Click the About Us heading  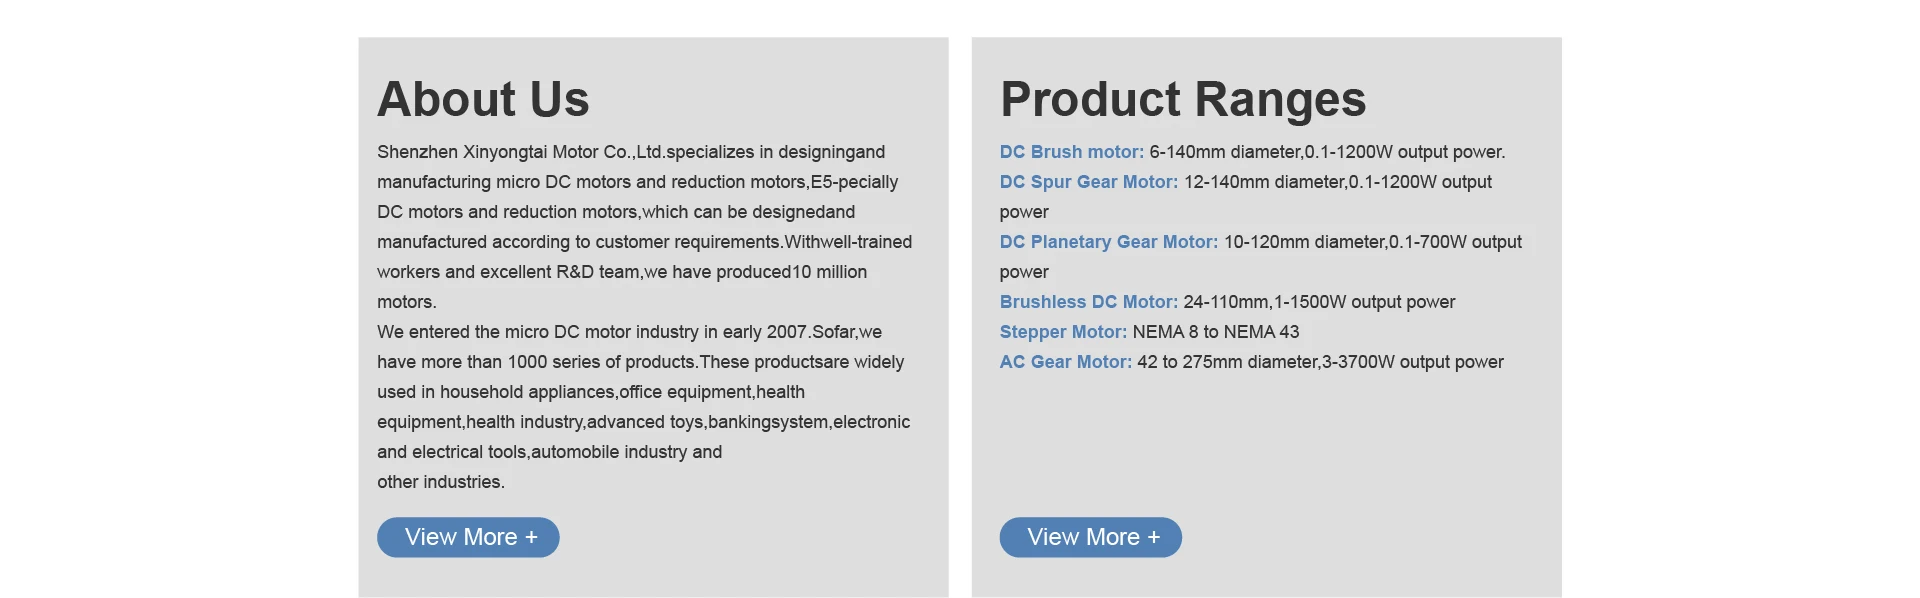483,99
